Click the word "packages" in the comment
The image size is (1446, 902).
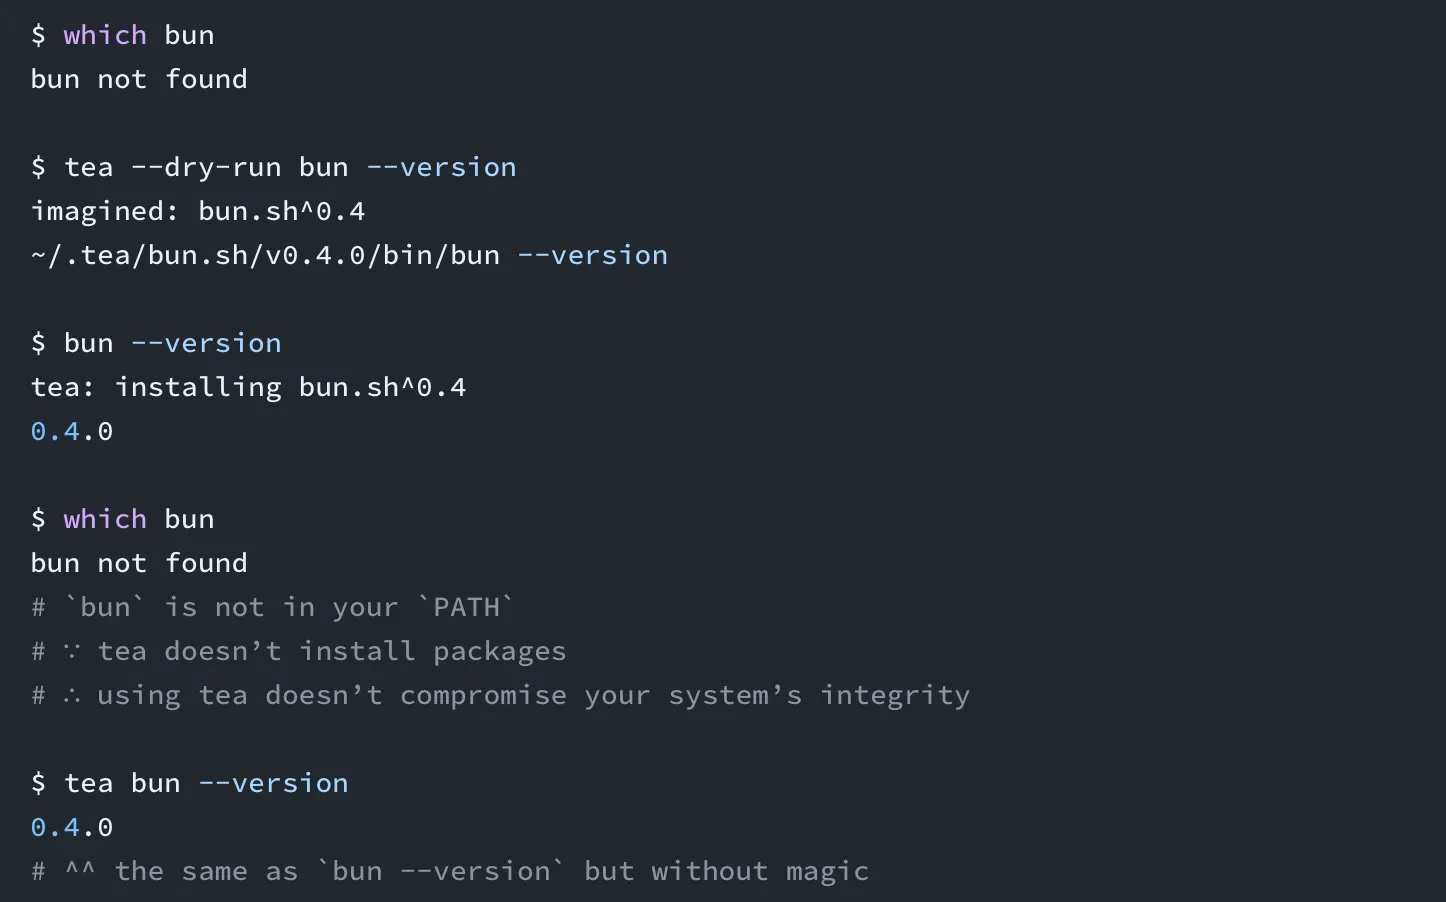[499, 651]
